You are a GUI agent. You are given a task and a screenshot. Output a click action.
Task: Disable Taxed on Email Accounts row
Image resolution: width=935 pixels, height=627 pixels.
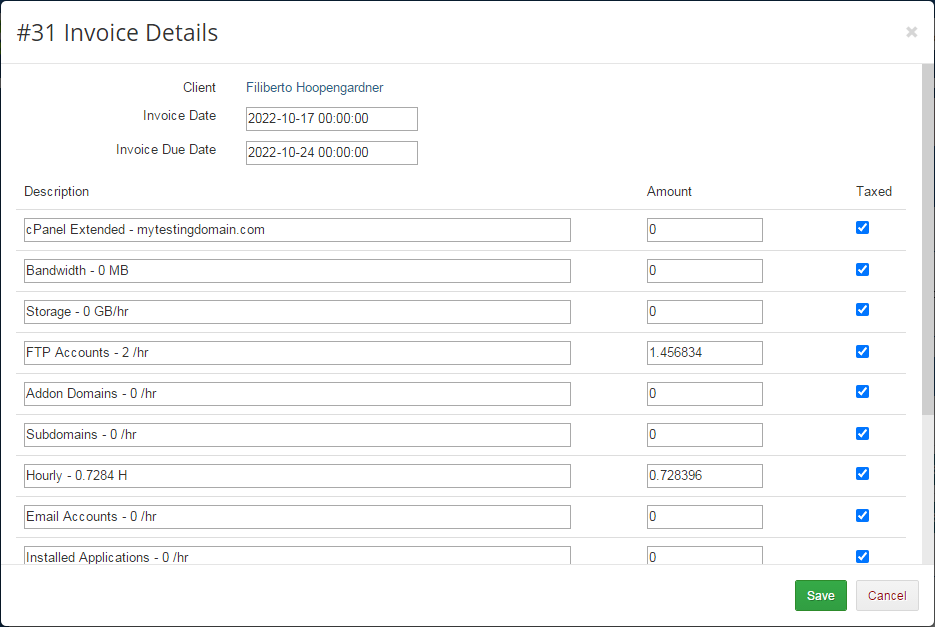click(x=862, y=515)
